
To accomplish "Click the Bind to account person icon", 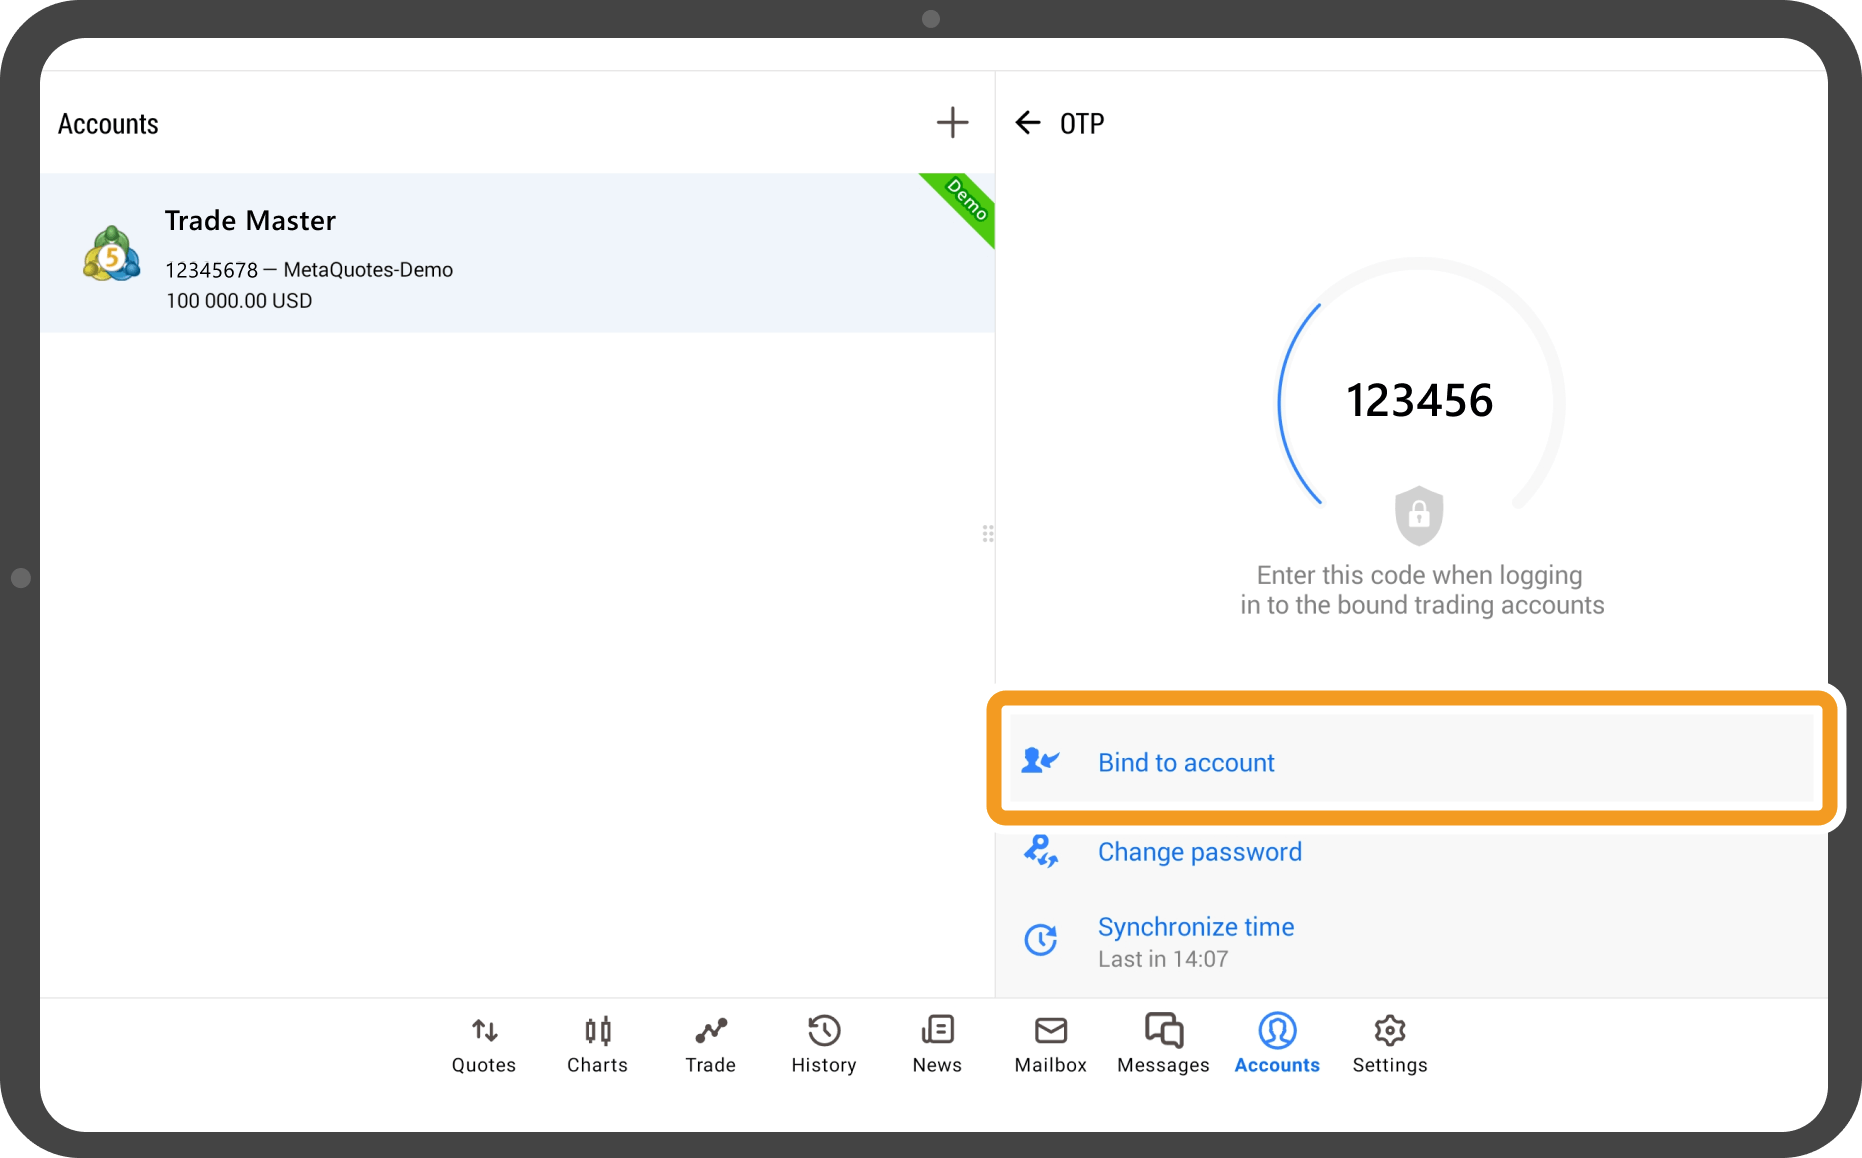I will click(1040, 762).
